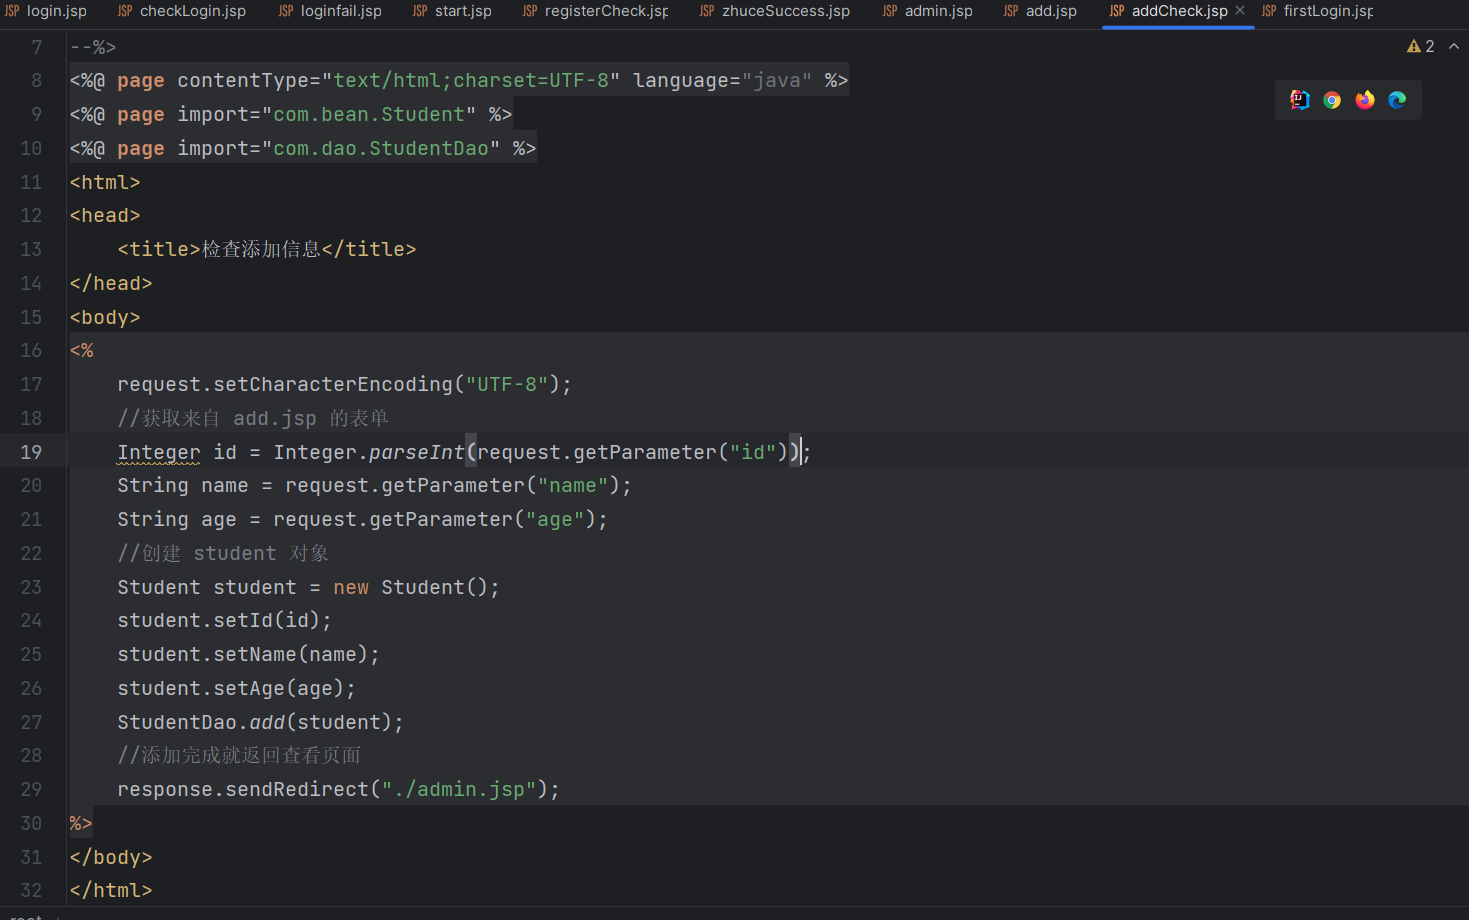Switch to the checkLogin.jsp tab
This screenshot has height=920, width=1469.
click(x=181, y=11)
